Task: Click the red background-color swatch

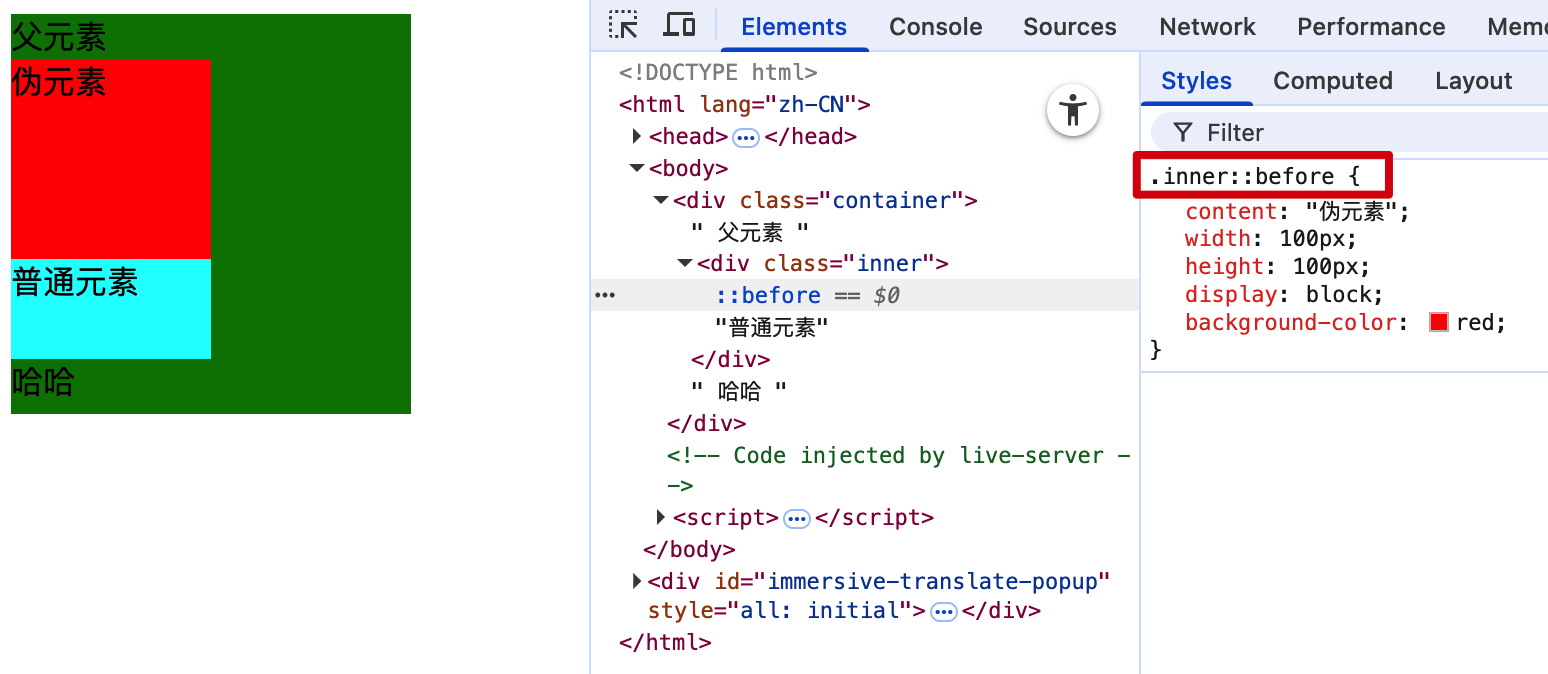Action: [1439, 322]
